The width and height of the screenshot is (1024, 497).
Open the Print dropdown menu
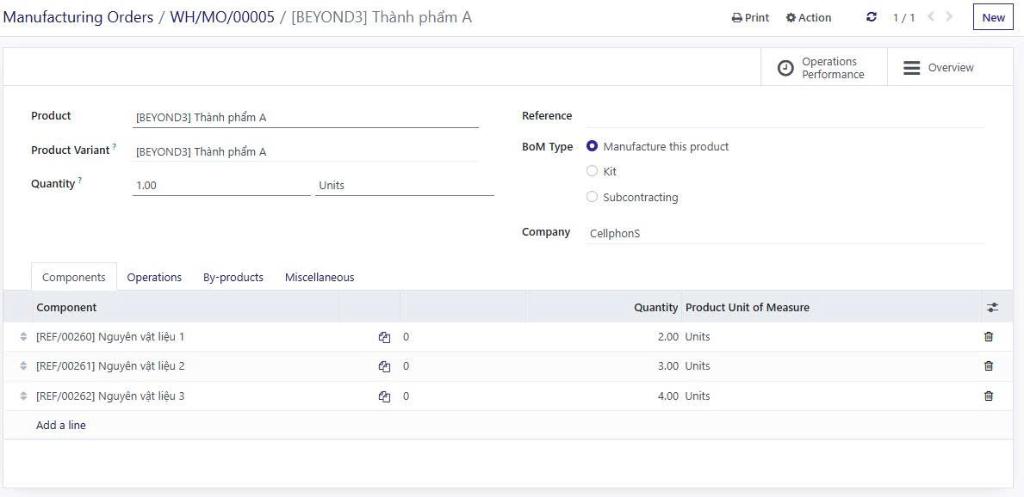750,18
